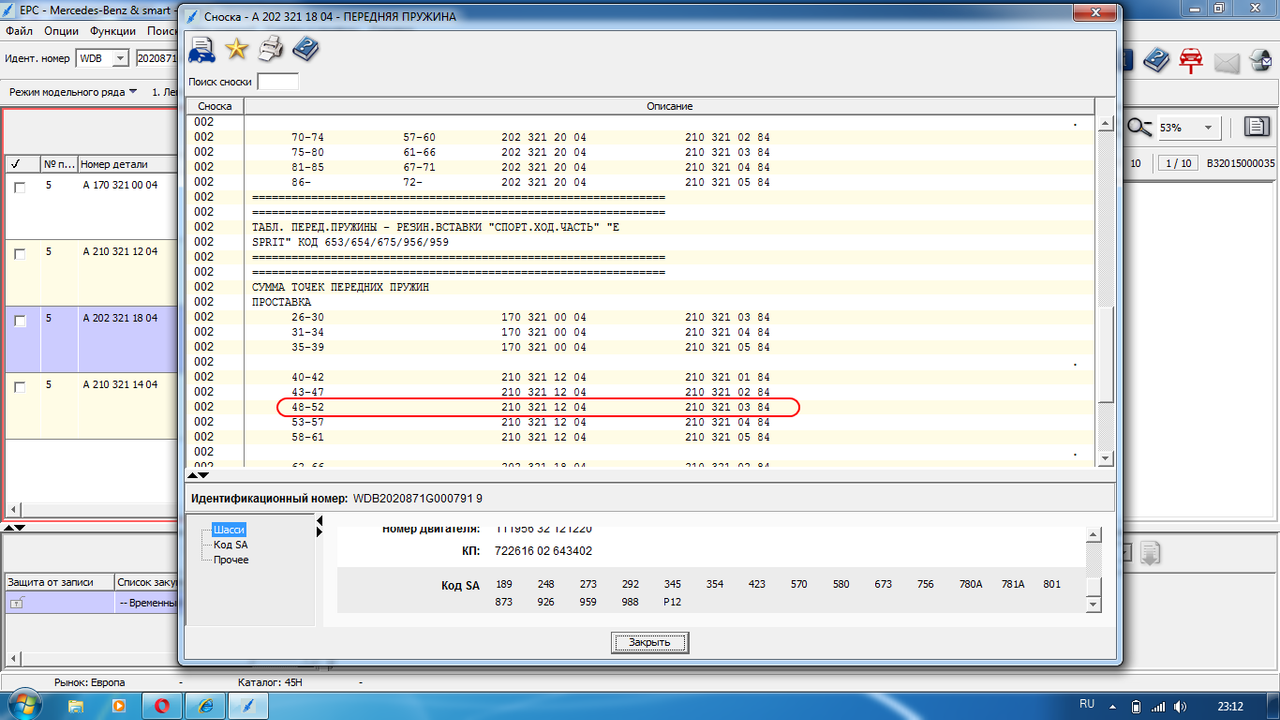Open the help book icon in the main EPC toolbar
Image resolution: width=1280 pixels, height=720 pixels.
[1156, 60]
